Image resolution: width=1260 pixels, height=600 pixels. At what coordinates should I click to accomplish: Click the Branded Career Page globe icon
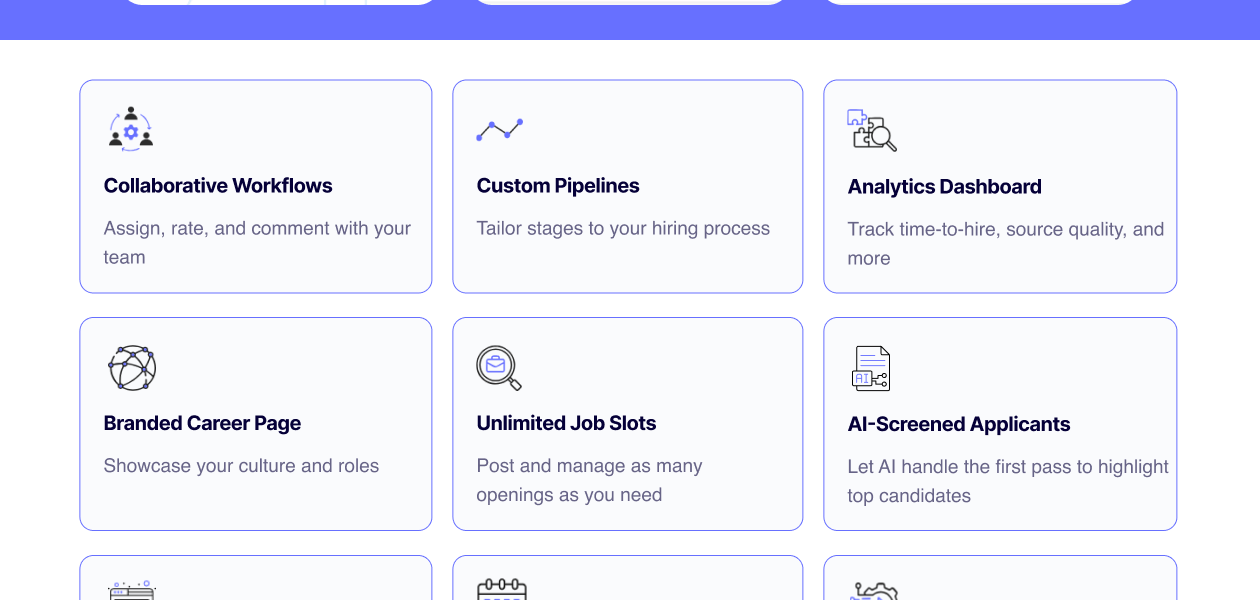(x=131, y=368)
